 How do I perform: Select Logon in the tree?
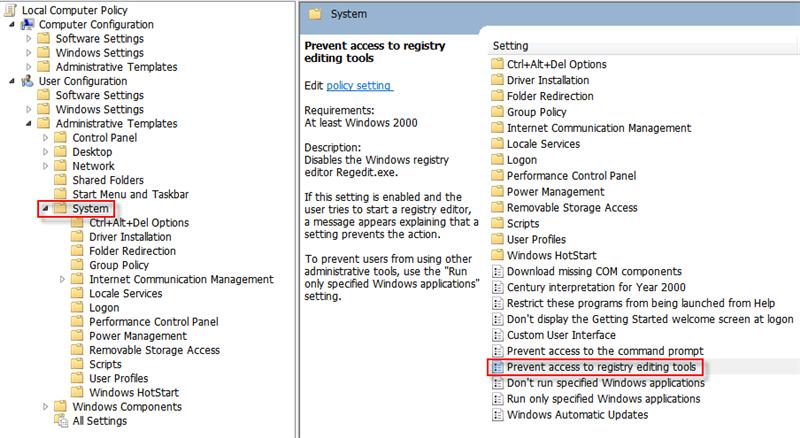(x=104, y=307)
